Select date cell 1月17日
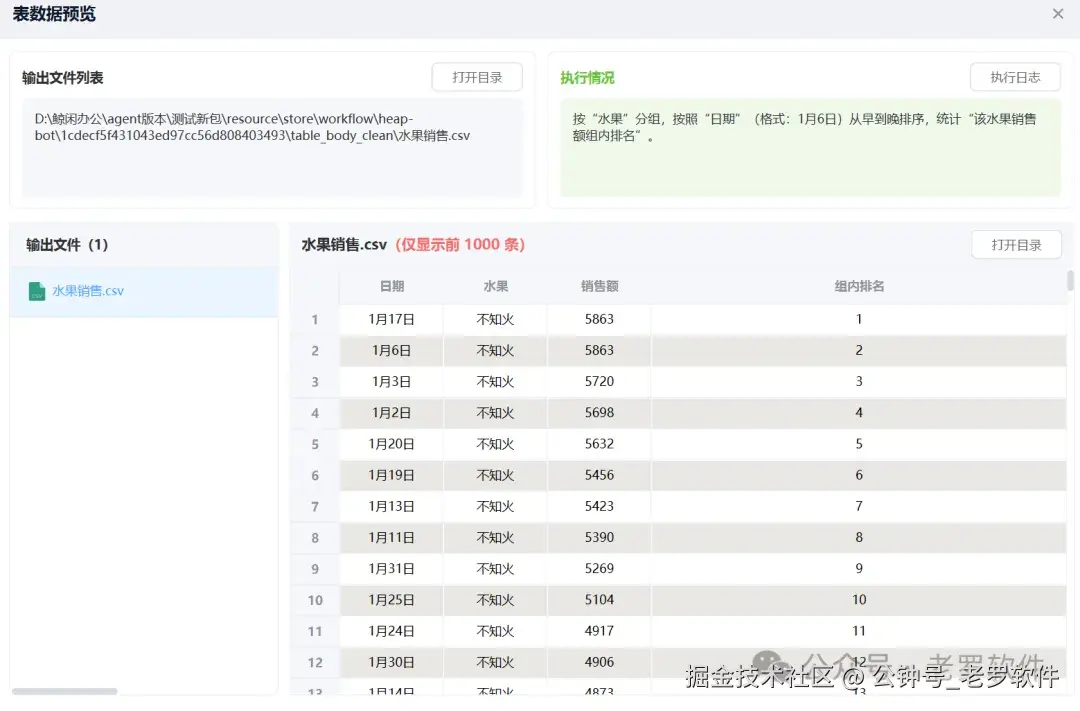1080x711 pixels. coord(391,319)
